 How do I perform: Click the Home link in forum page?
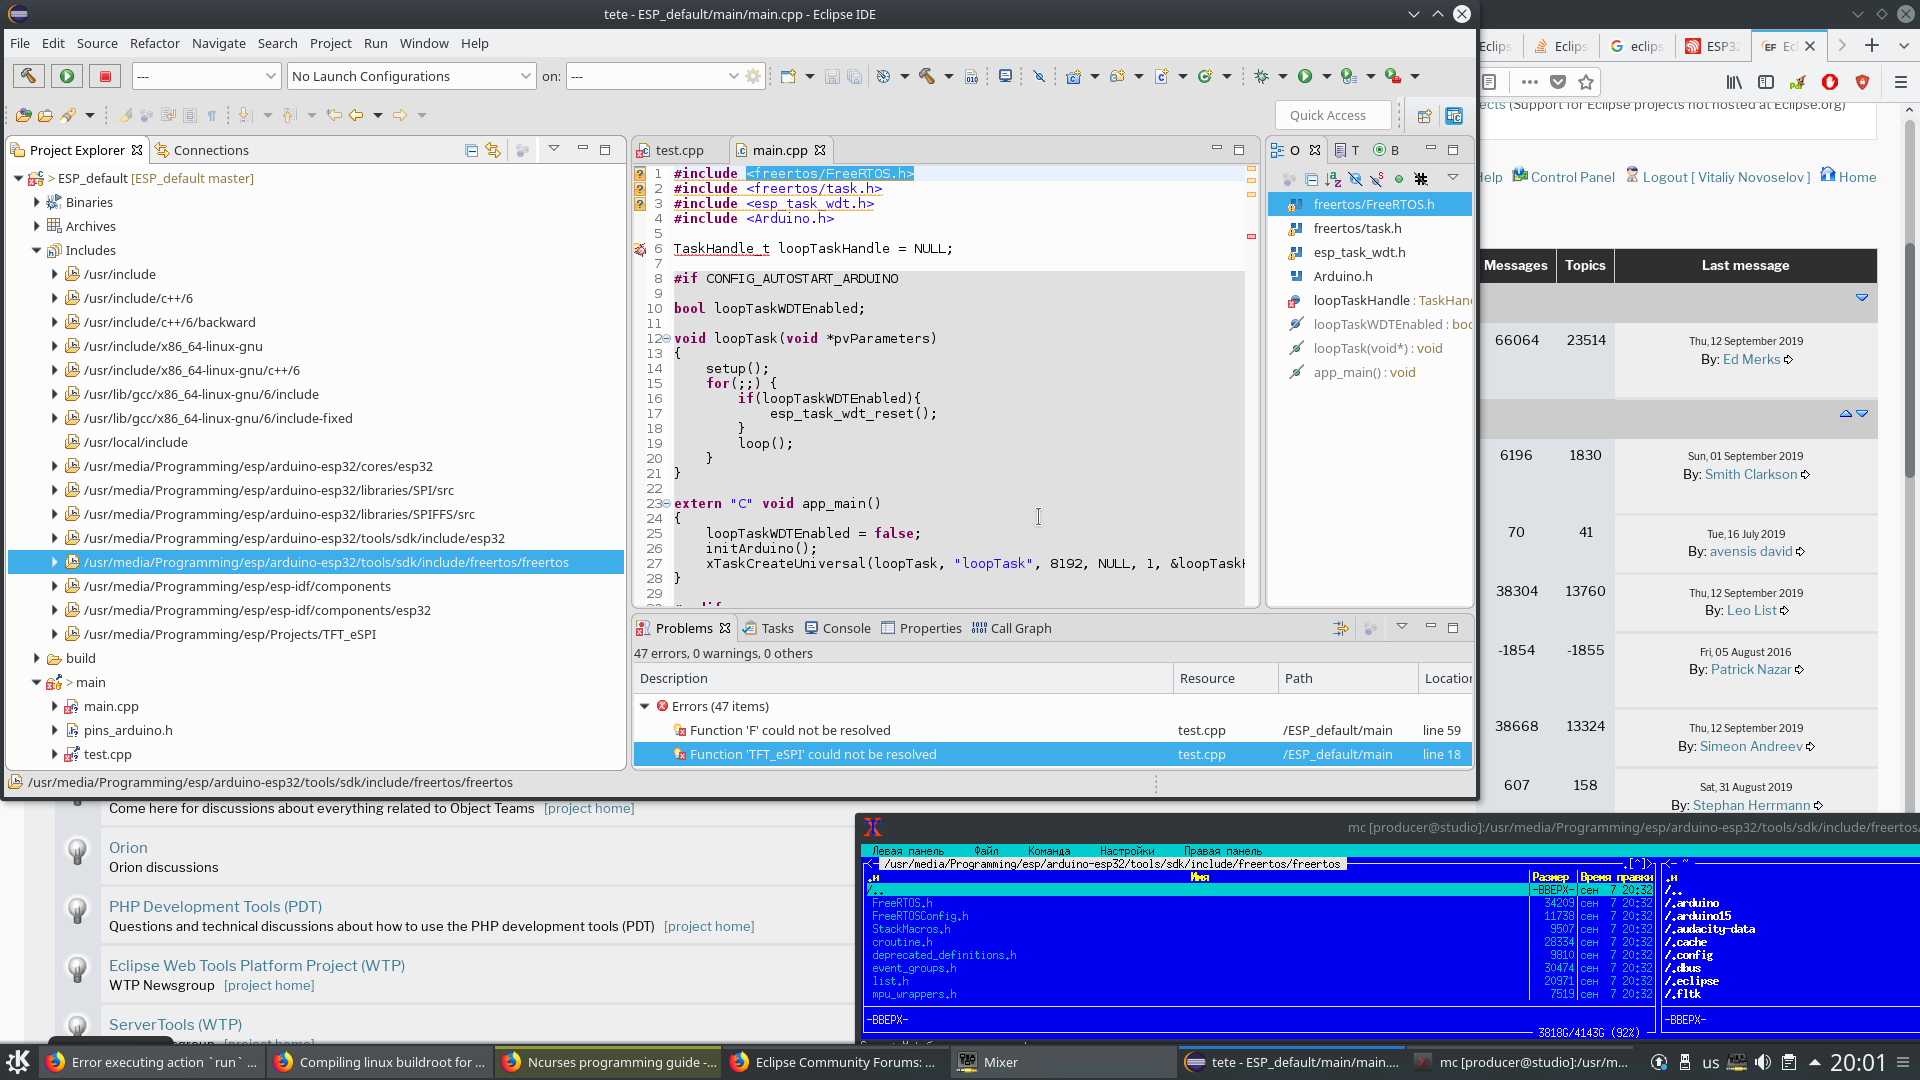point(1857,177)
